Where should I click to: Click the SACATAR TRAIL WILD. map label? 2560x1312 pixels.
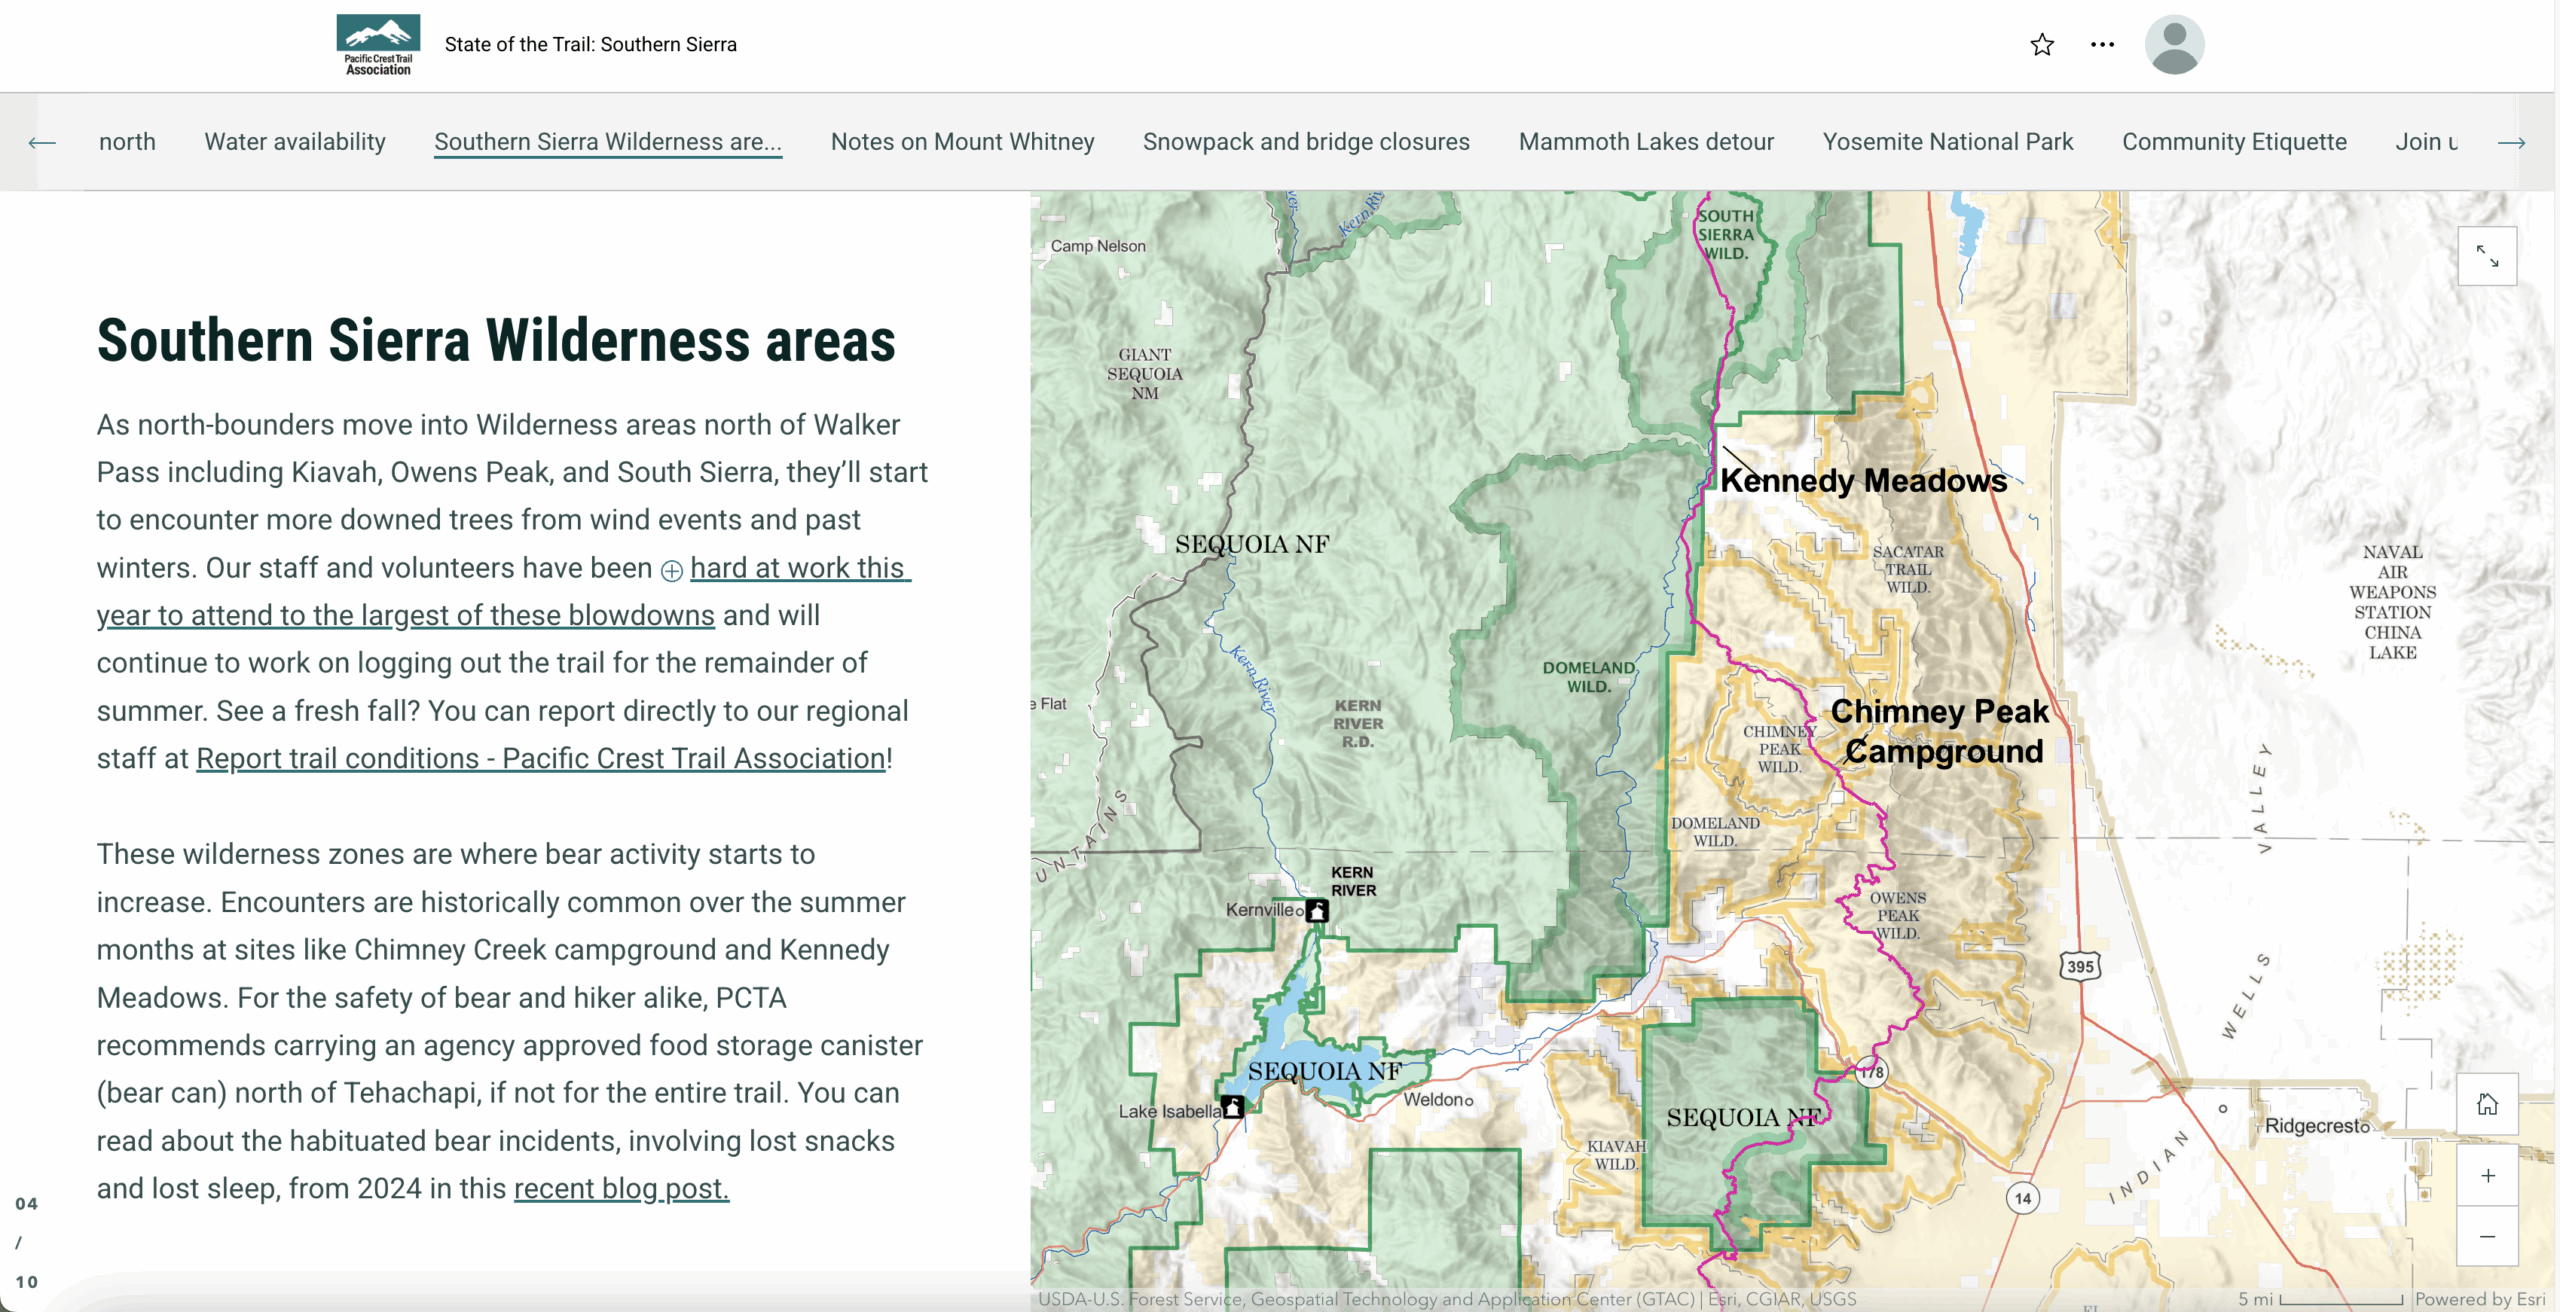point(1908,569)
